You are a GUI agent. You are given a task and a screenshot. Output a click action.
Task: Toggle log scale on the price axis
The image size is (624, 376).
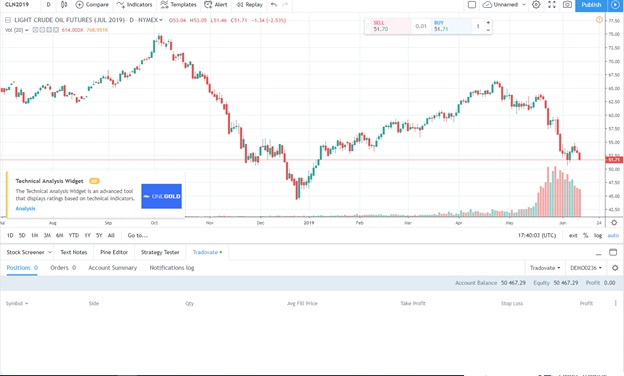pos(598,236)
